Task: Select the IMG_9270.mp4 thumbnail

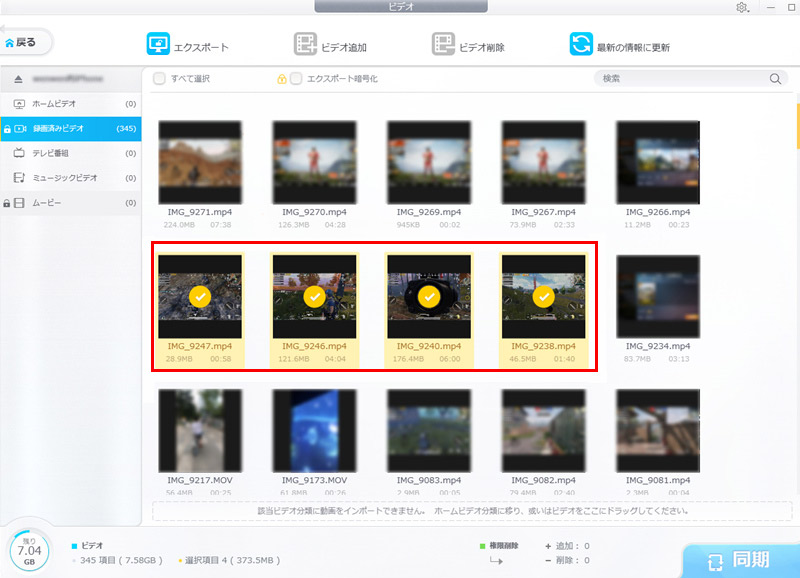Action: coord(314,162)
